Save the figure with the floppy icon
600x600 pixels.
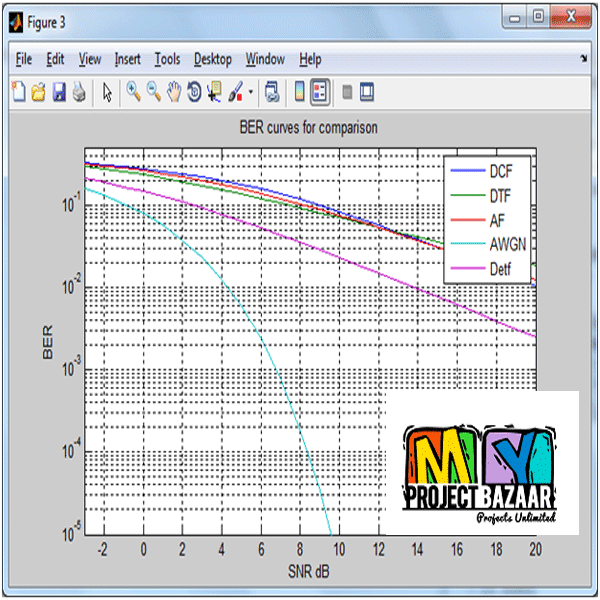click(59, 93)
